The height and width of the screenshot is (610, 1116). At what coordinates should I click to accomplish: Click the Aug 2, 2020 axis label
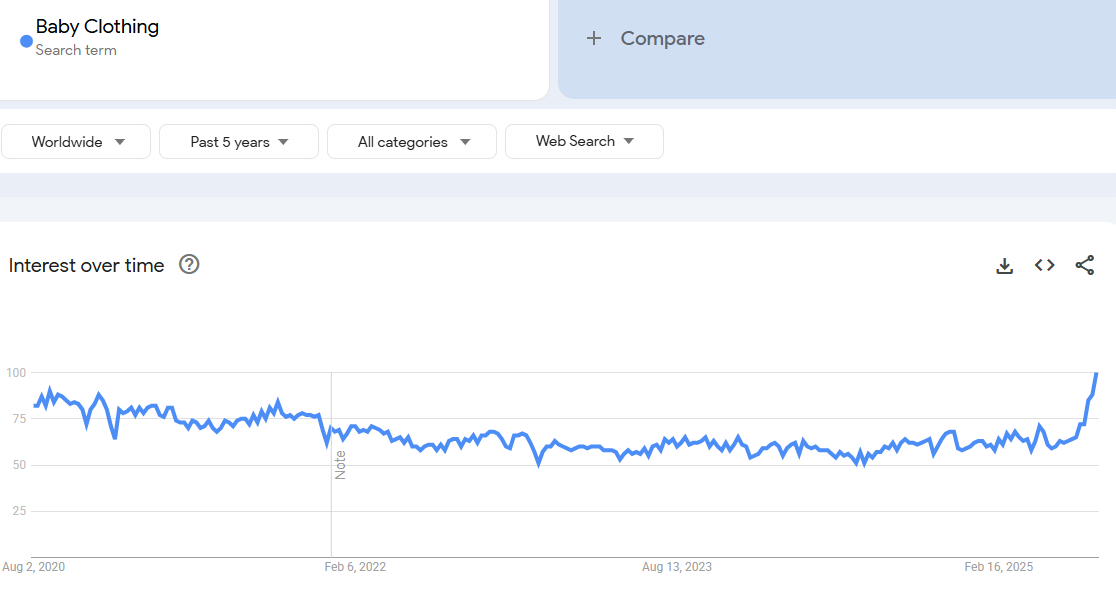point(33,567)
